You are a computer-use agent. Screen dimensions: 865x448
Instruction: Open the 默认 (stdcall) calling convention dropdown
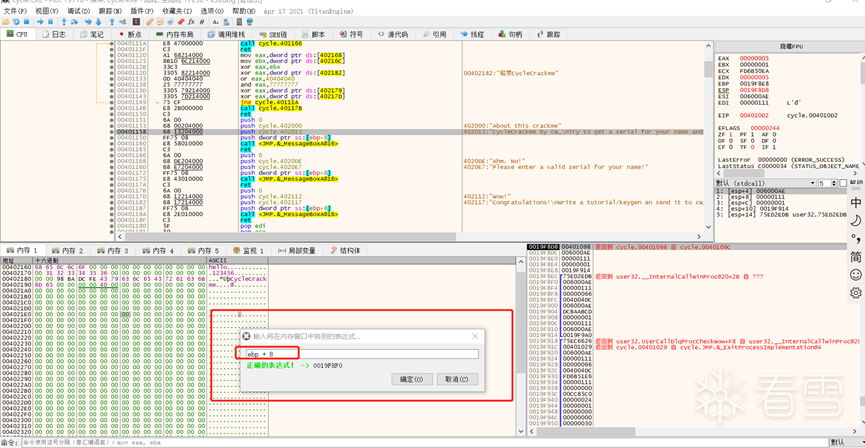pyautogui.click(x=766, y=183)
